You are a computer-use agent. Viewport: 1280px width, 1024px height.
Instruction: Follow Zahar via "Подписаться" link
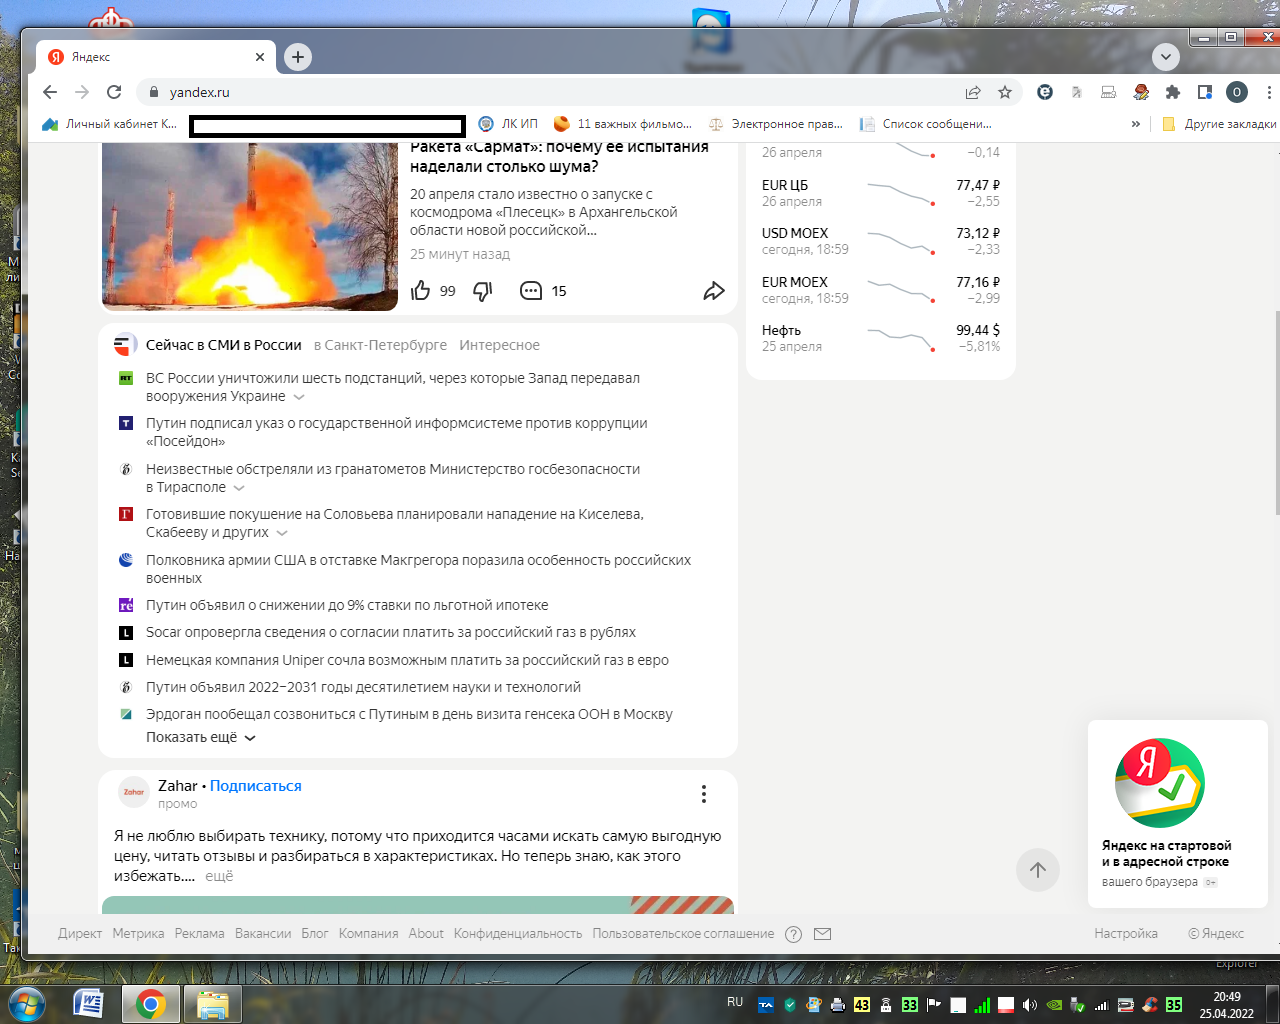click(256, 786)
